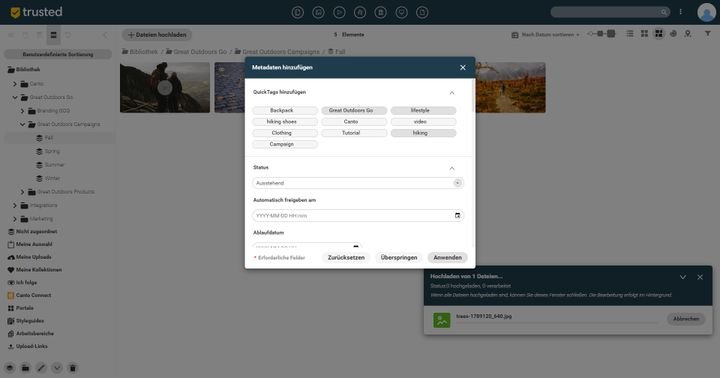Open the presentation file-type filter in header
720x378 pixels.
401,12
